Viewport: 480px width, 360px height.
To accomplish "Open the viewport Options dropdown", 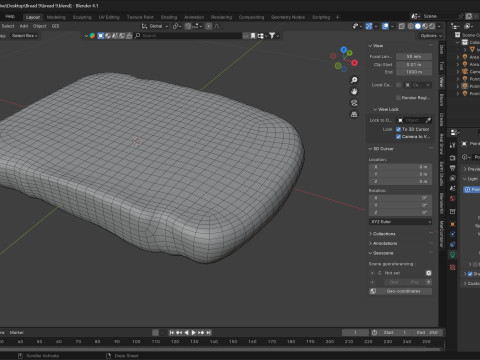I will tap(430, 35).
